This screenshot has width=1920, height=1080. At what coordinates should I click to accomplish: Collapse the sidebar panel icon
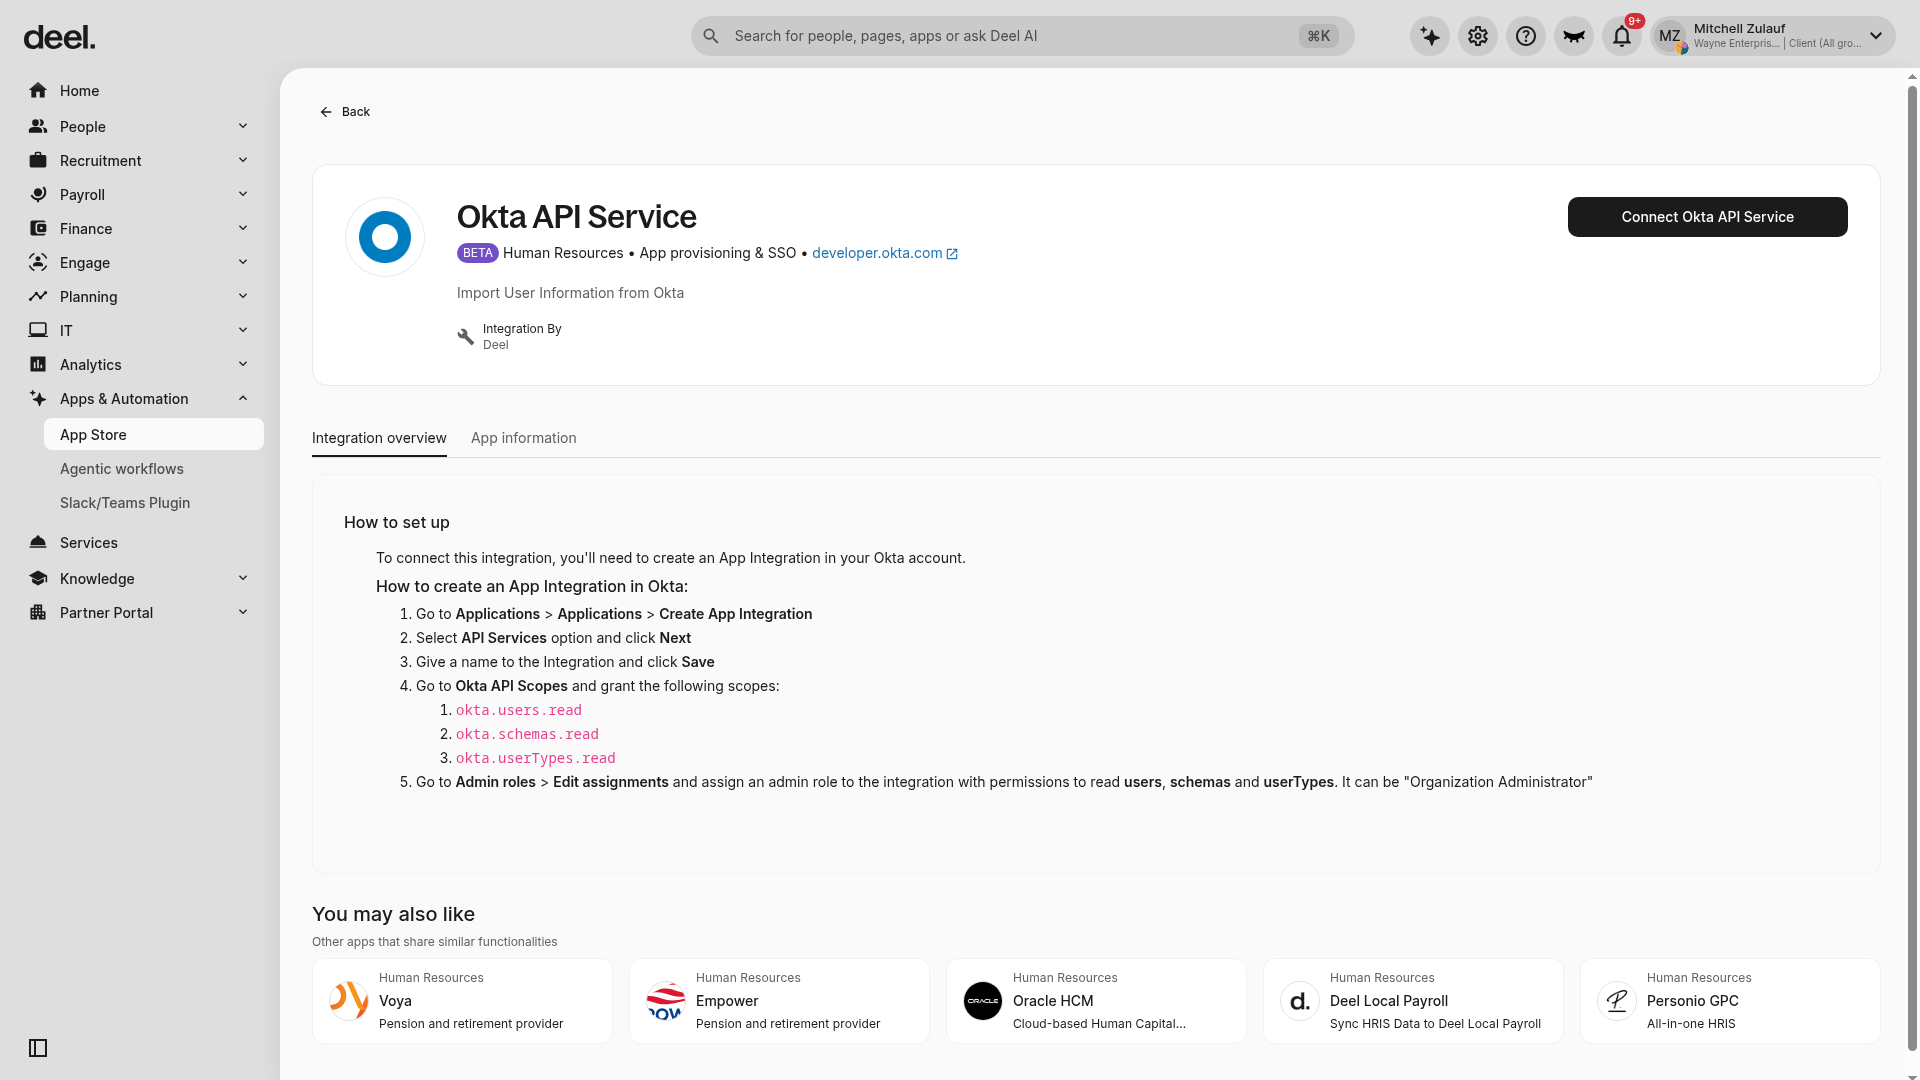click(38, 1048)
